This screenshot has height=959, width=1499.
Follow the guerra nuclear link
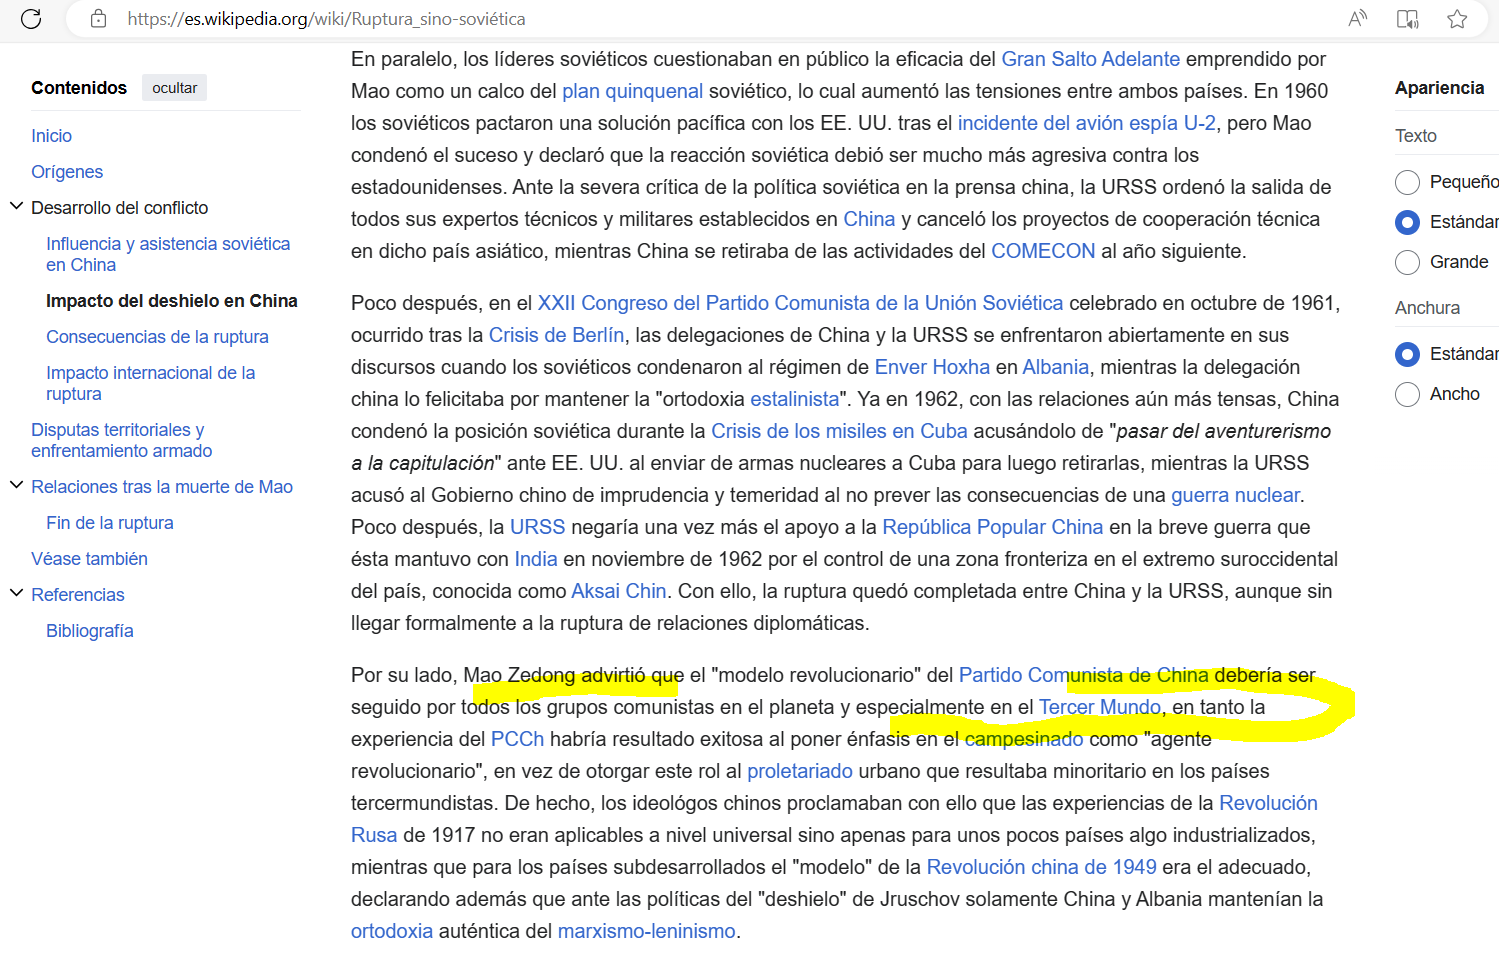click(1235, 495)
